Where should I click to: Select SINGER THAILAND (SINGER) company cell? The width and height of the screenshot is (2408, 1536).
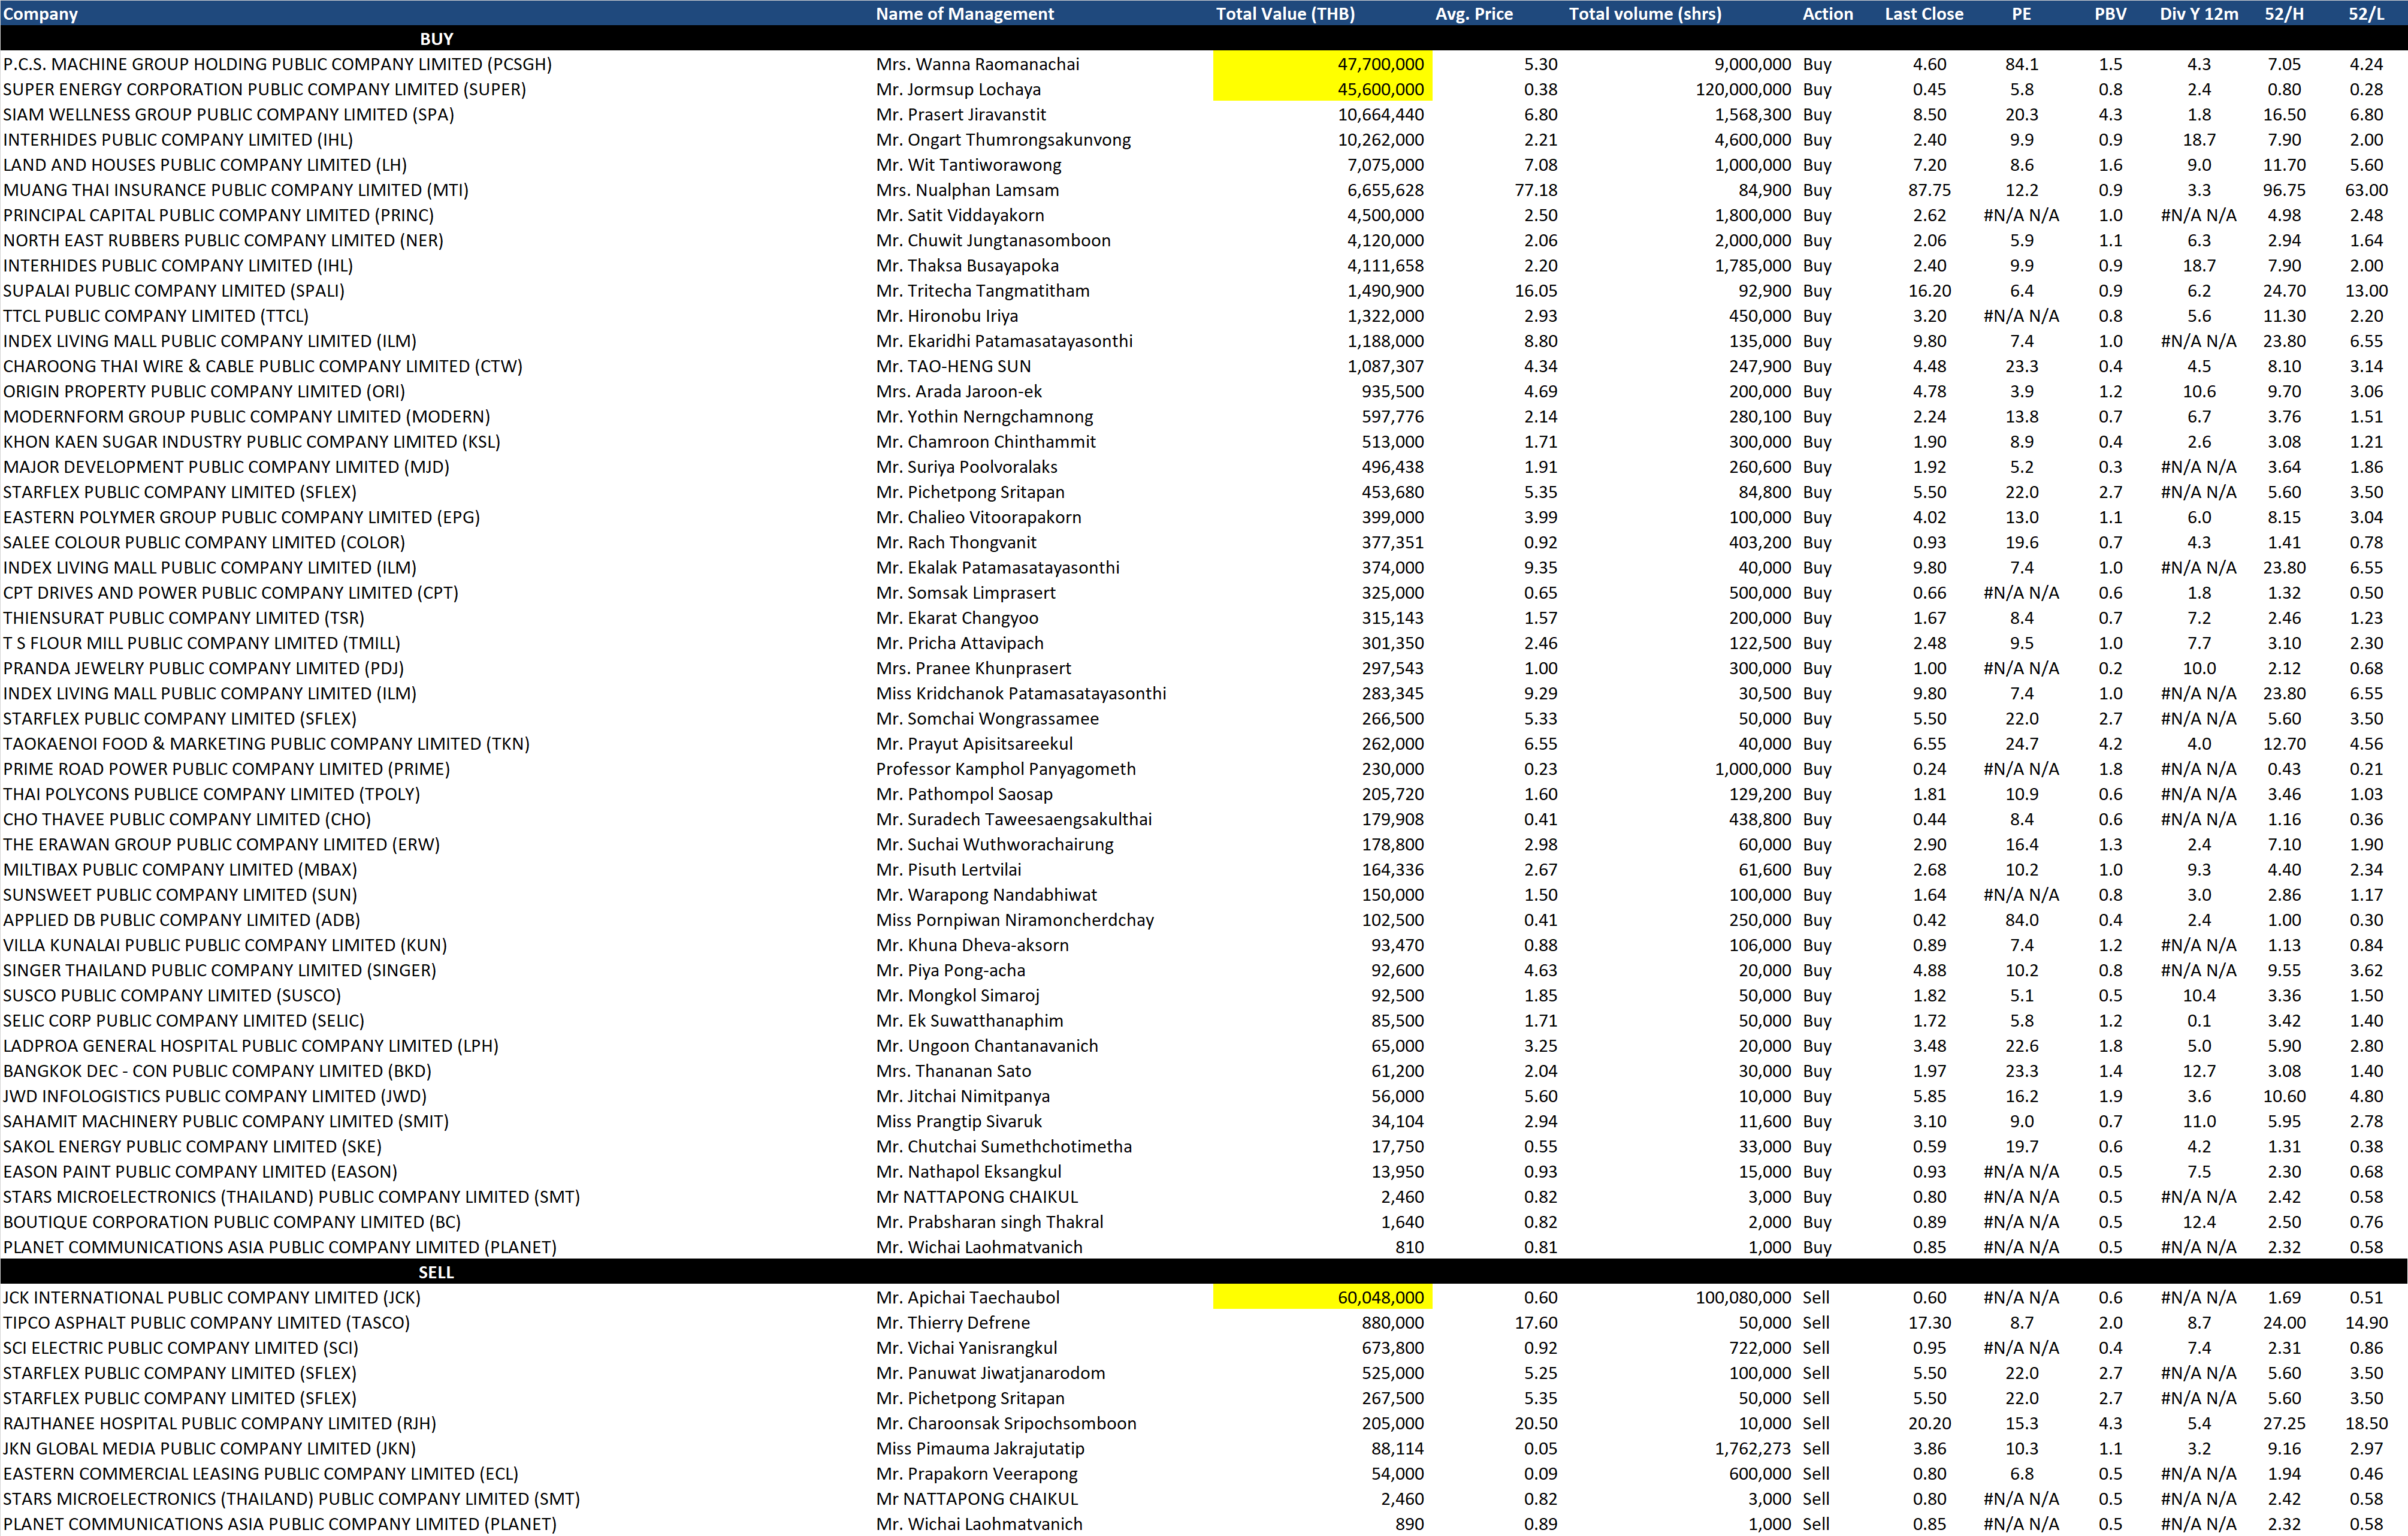219,970
